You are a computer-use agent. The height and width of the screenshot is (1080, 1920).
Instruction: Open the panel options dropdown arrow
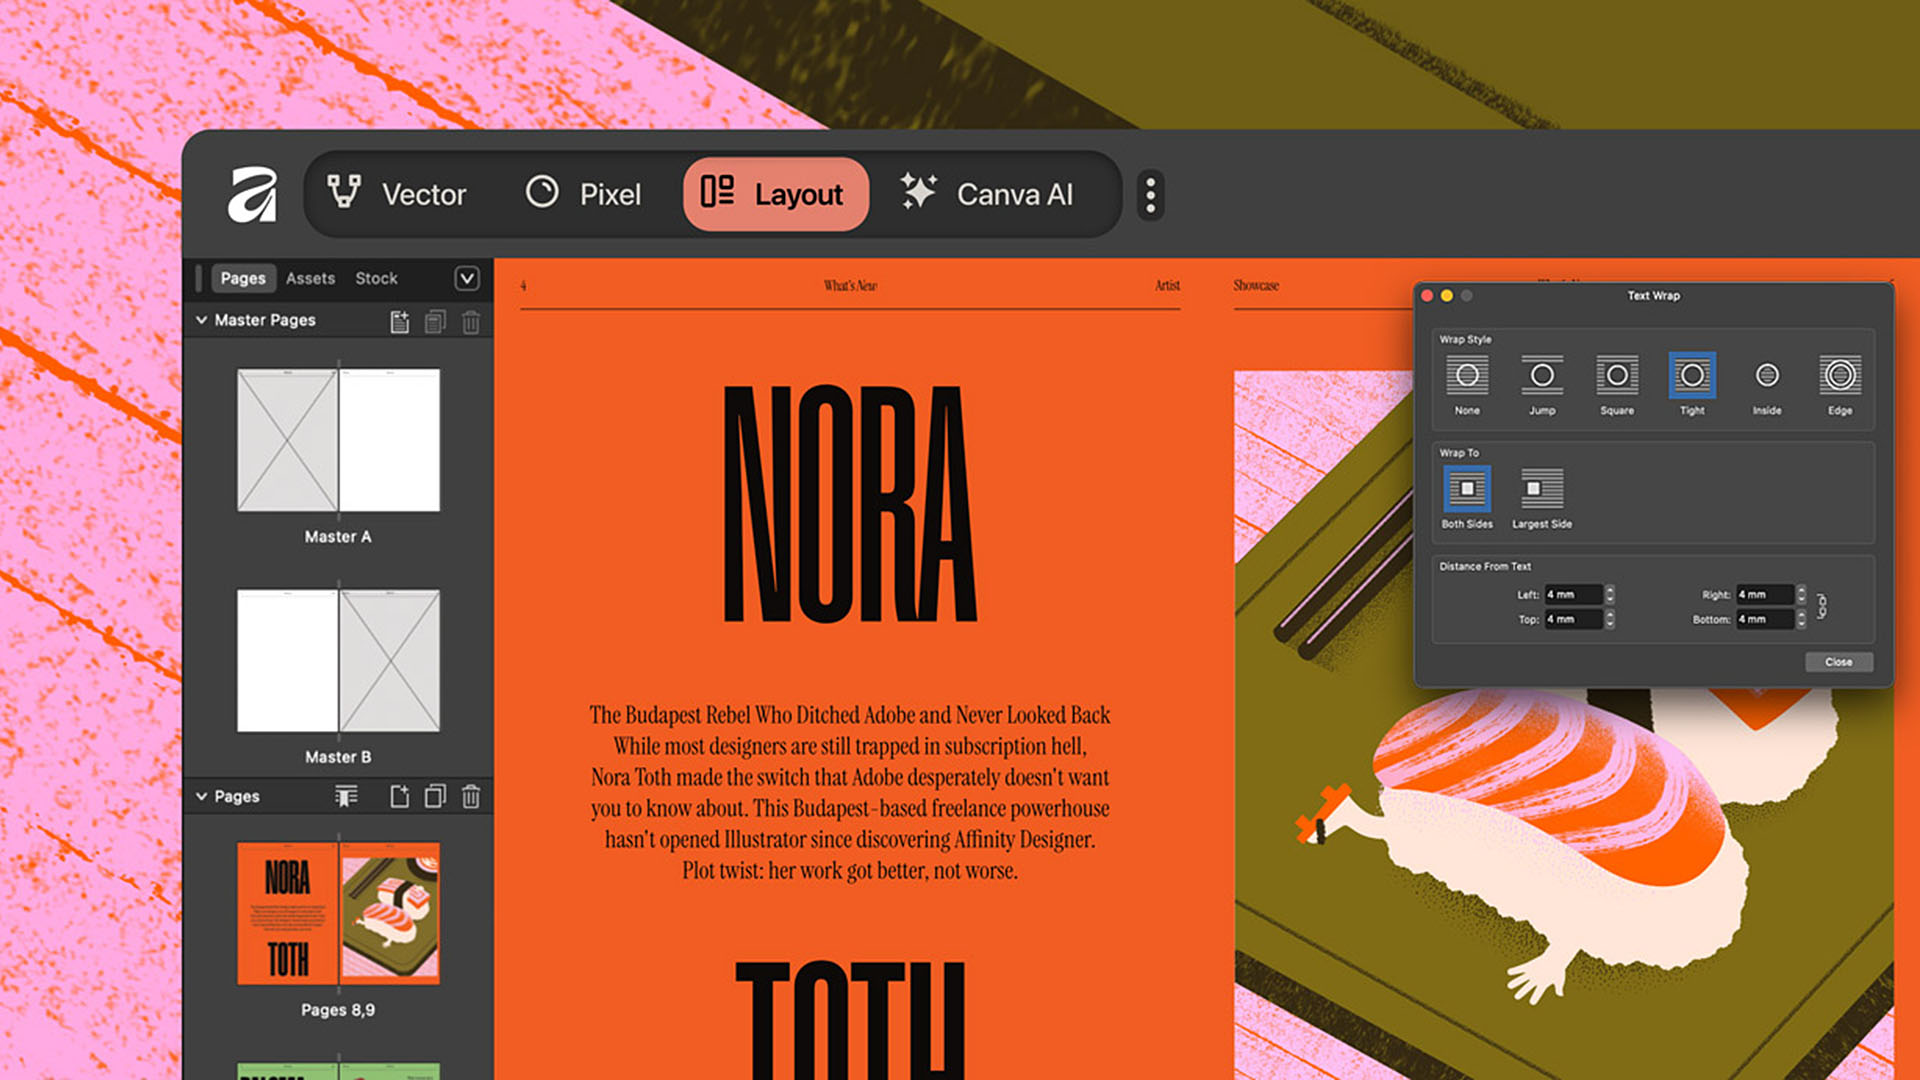click(x=466, y=278)
